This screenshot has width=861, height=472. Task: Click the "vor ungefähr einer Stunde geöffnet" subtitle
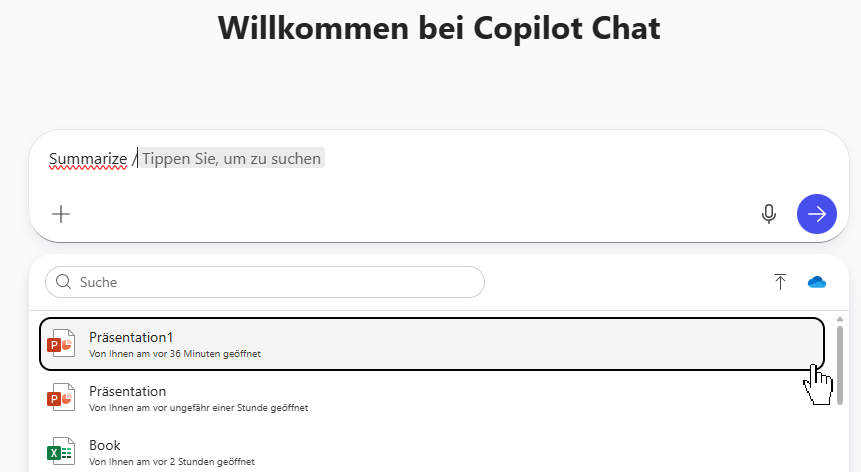coord(198,408)
